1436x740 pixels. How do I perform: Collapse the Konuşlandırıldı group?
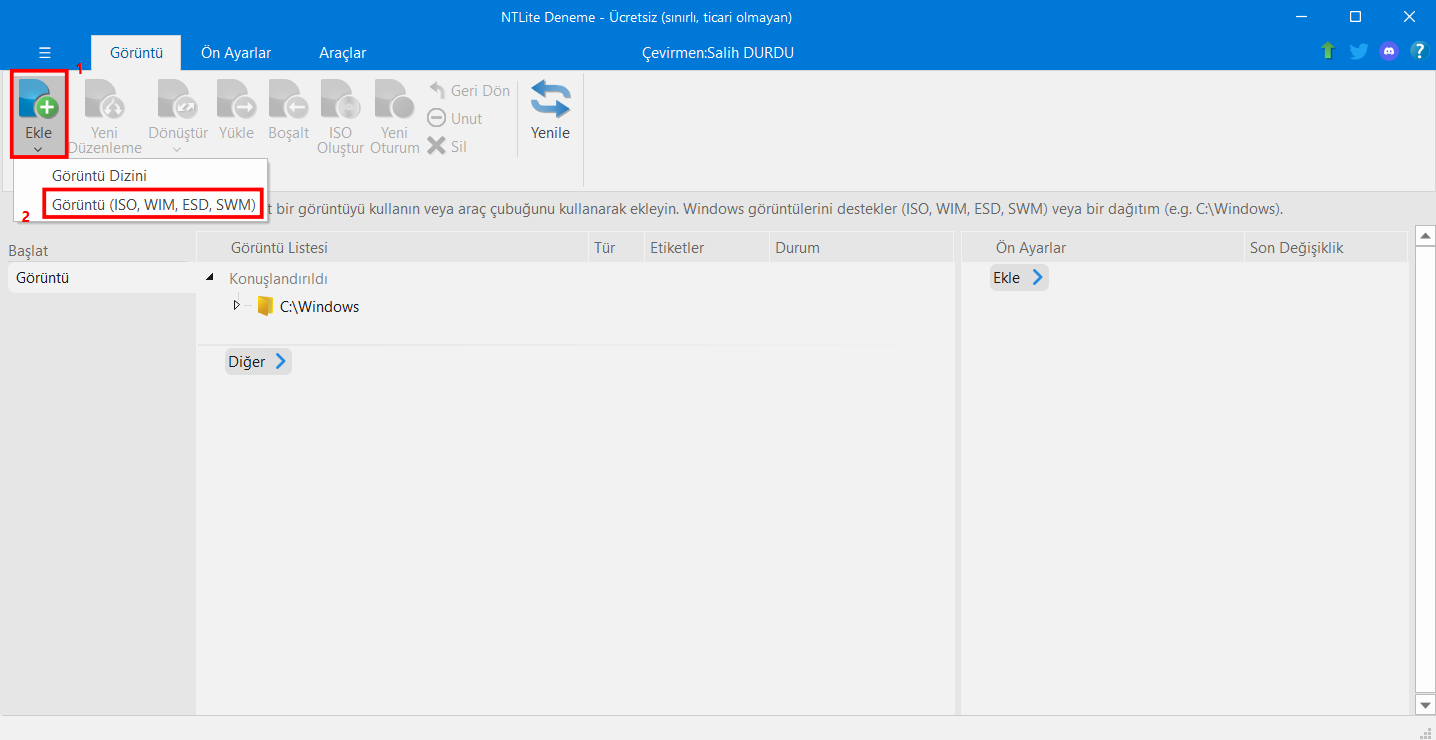[209, 278]
